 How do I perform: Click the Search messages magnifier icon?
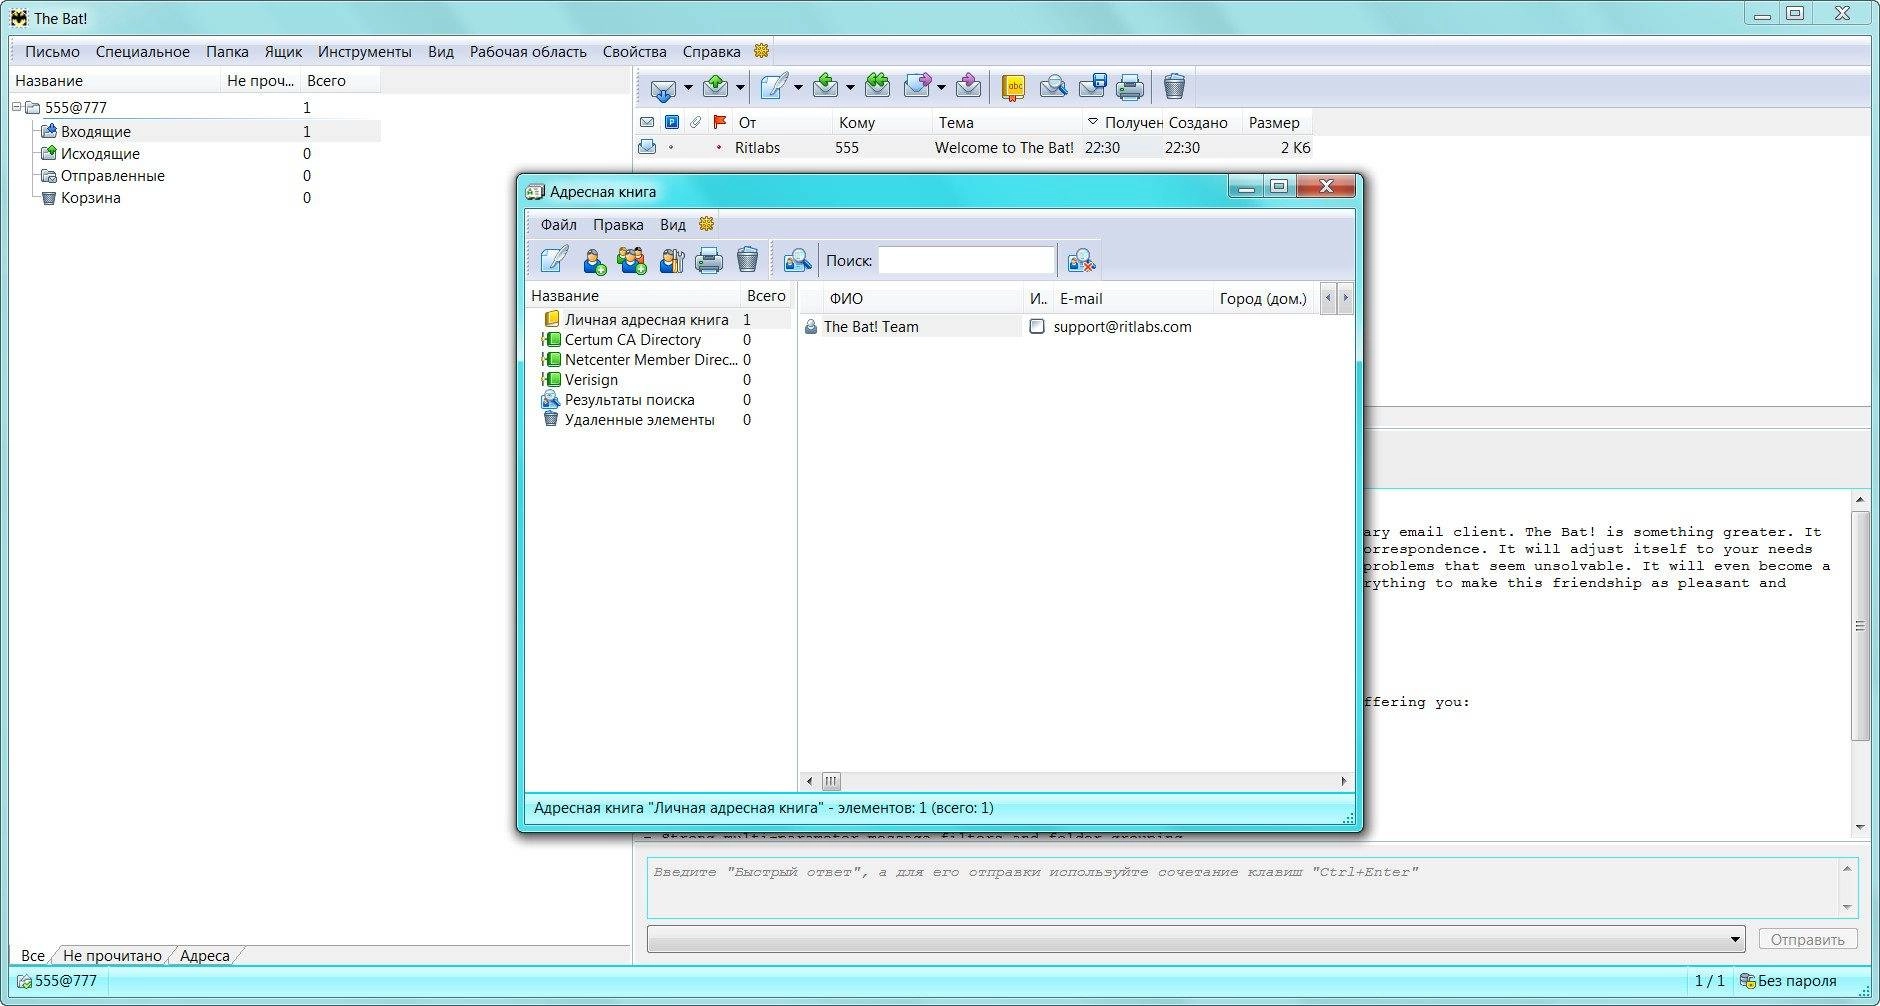tap(1053, 88)
